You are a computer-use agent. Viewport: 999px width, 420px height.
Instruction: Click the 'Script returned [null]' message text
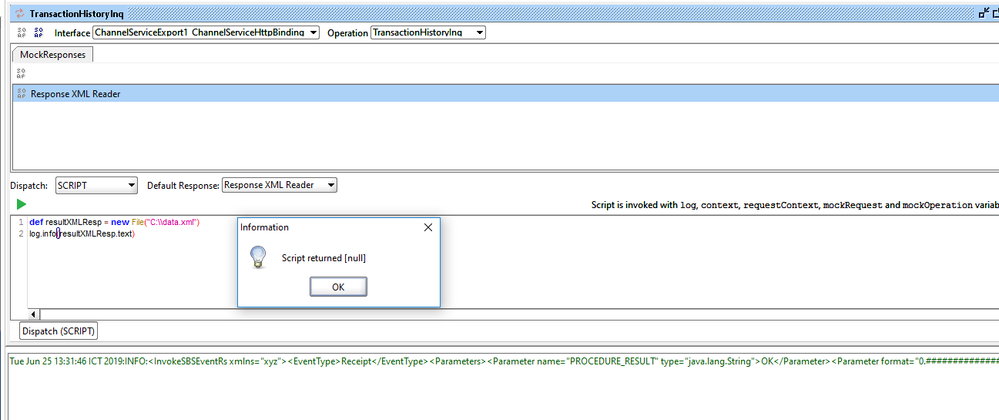[324, 258]
